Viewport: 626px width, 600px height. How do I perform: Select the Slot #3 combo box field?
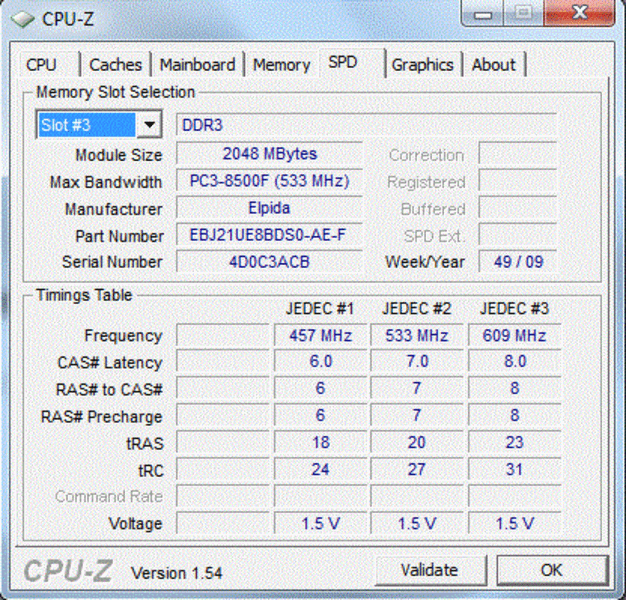coord(99,125)
